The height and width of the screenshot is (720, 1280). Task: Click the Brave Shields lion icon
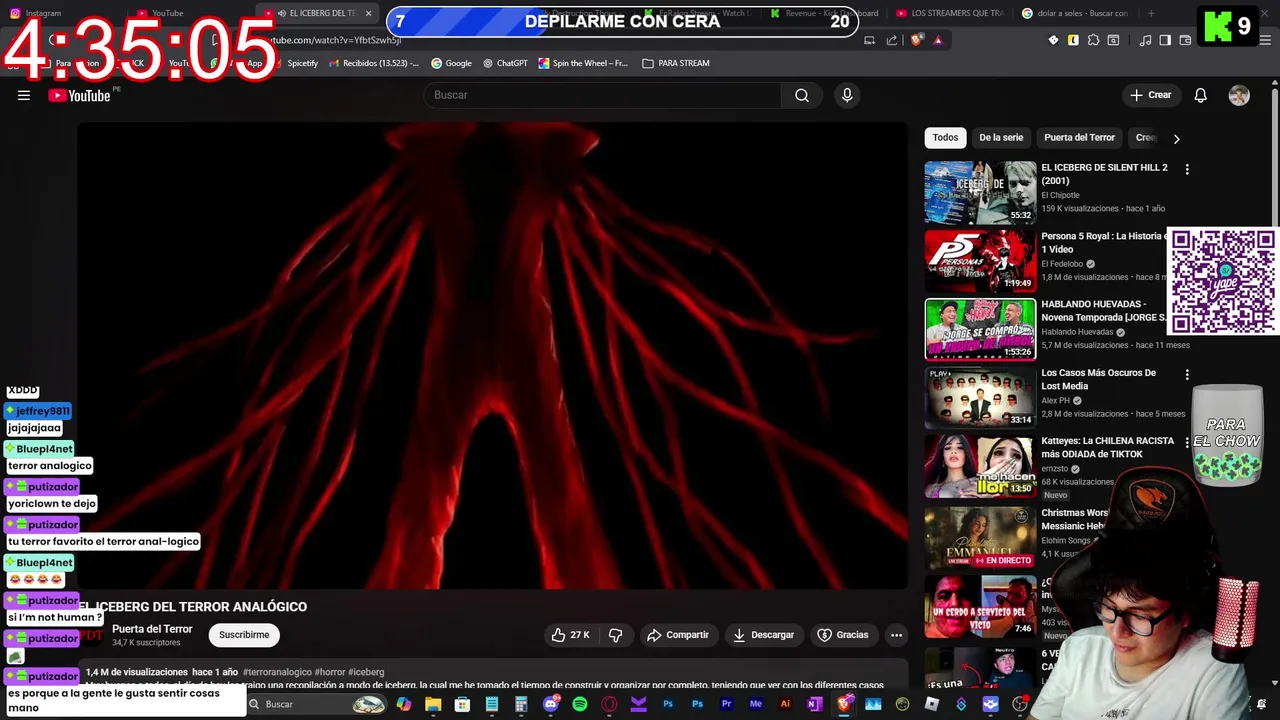917,40
